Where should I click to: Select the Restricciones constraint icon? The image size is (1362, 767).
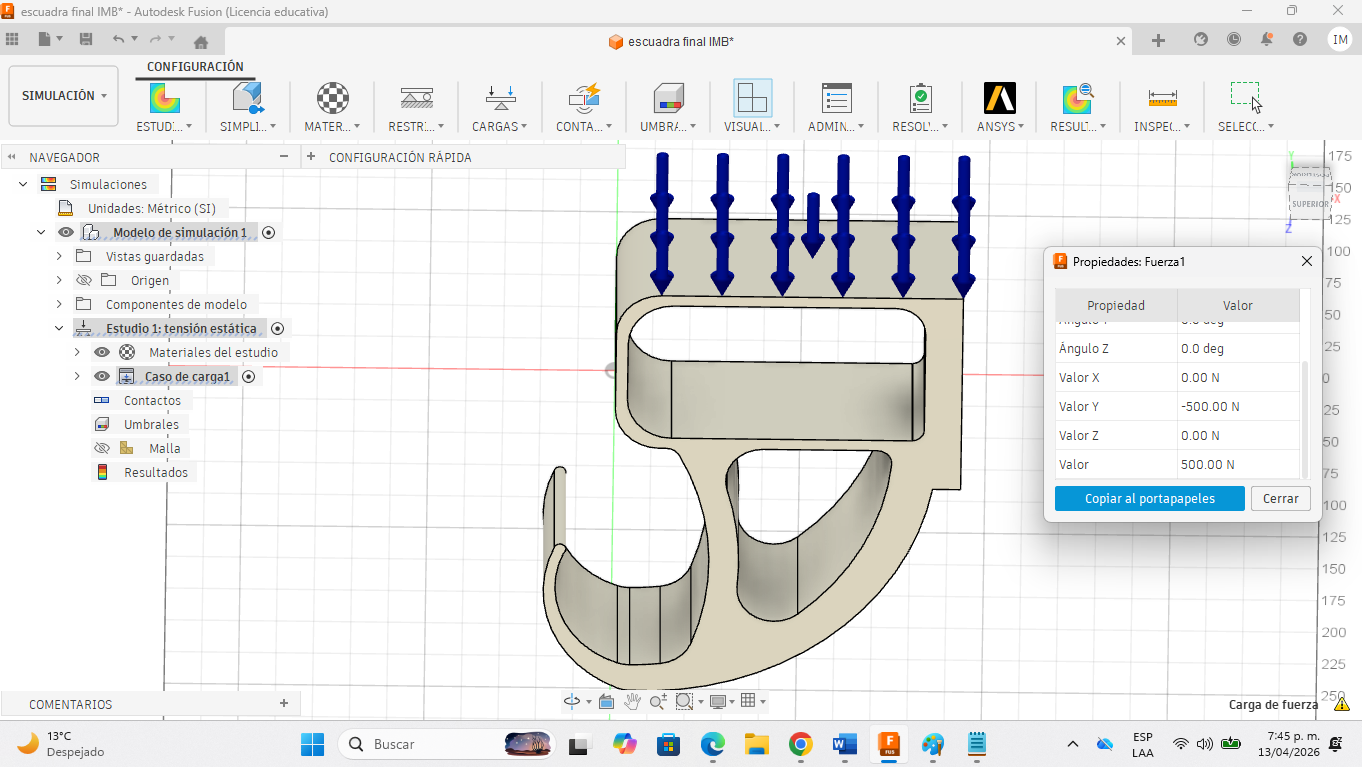(x=416, y=99)
